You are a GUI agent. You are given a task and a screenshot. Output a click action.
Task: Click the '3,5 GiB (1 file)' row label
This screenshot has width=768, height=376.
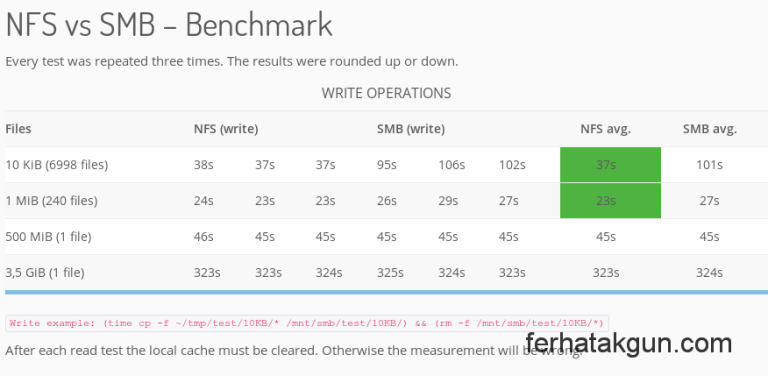[45, 273]
